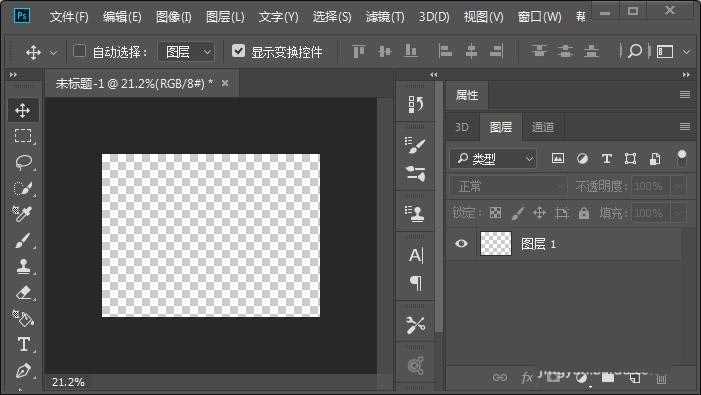
Task: Open the 文件(F) menu
Action: click(69, 17)
